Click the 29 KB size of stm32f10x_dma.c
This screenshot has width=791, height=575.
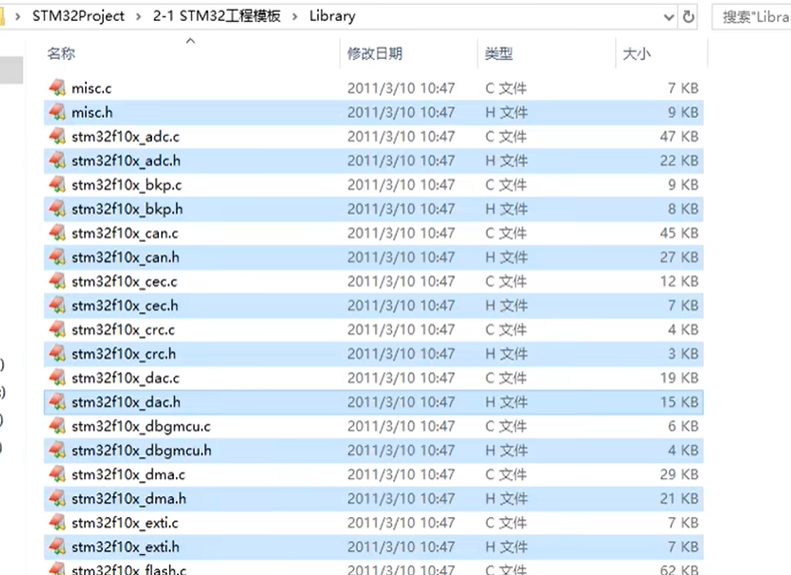click(679, 475)
